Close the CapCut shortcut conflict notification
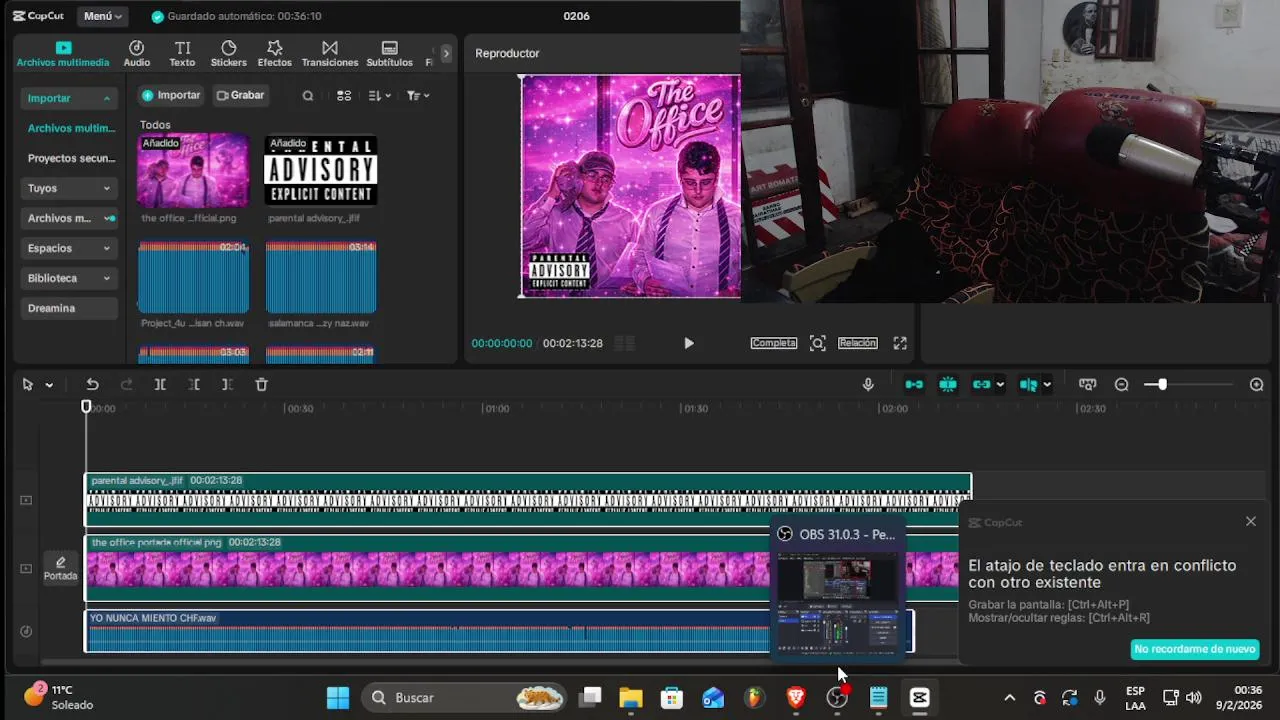Viewport: 1280px width, 720px height. 1250,522
